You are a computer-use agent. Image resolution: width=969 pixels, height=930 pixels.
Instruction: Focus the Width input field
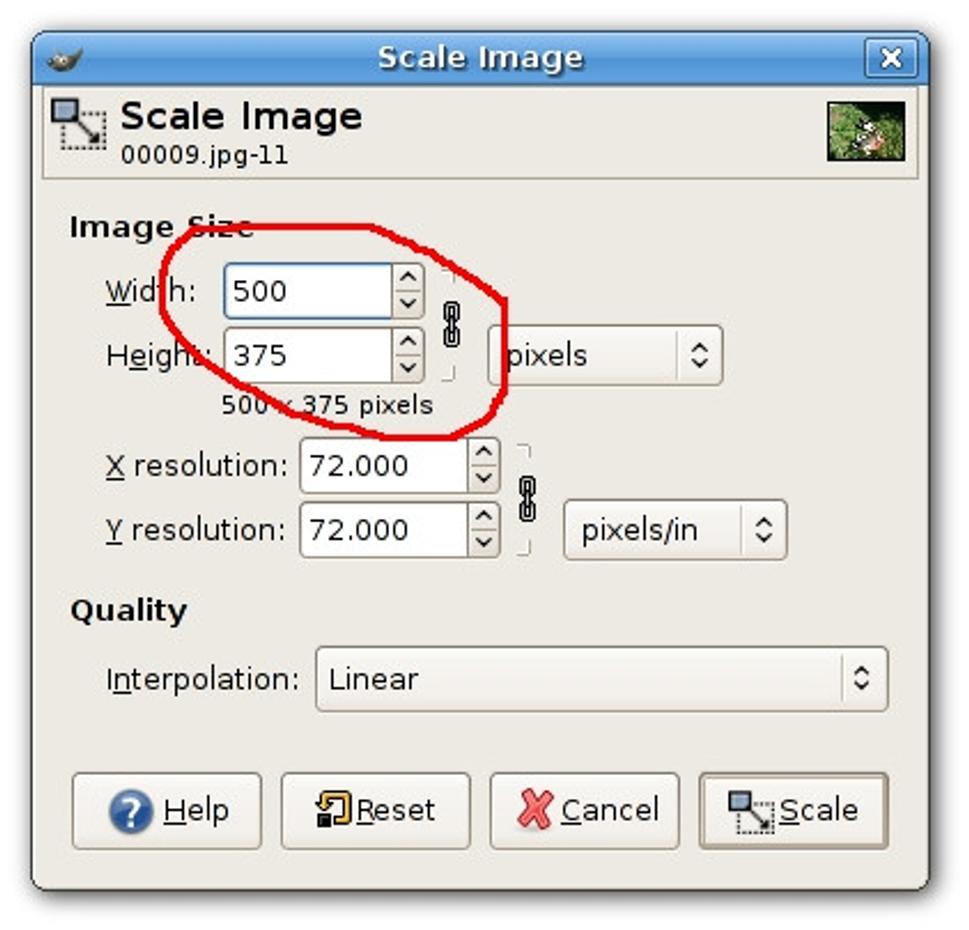coord(308,291)
